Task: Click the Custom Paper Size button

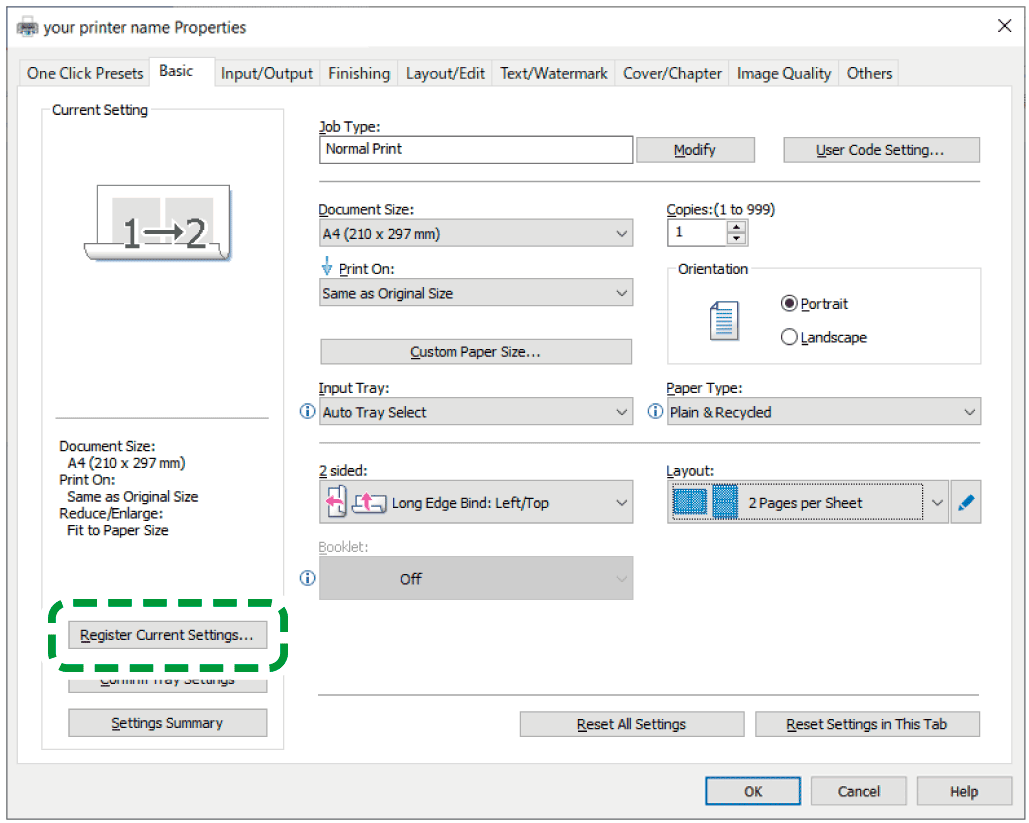Action: click(475, 352)
